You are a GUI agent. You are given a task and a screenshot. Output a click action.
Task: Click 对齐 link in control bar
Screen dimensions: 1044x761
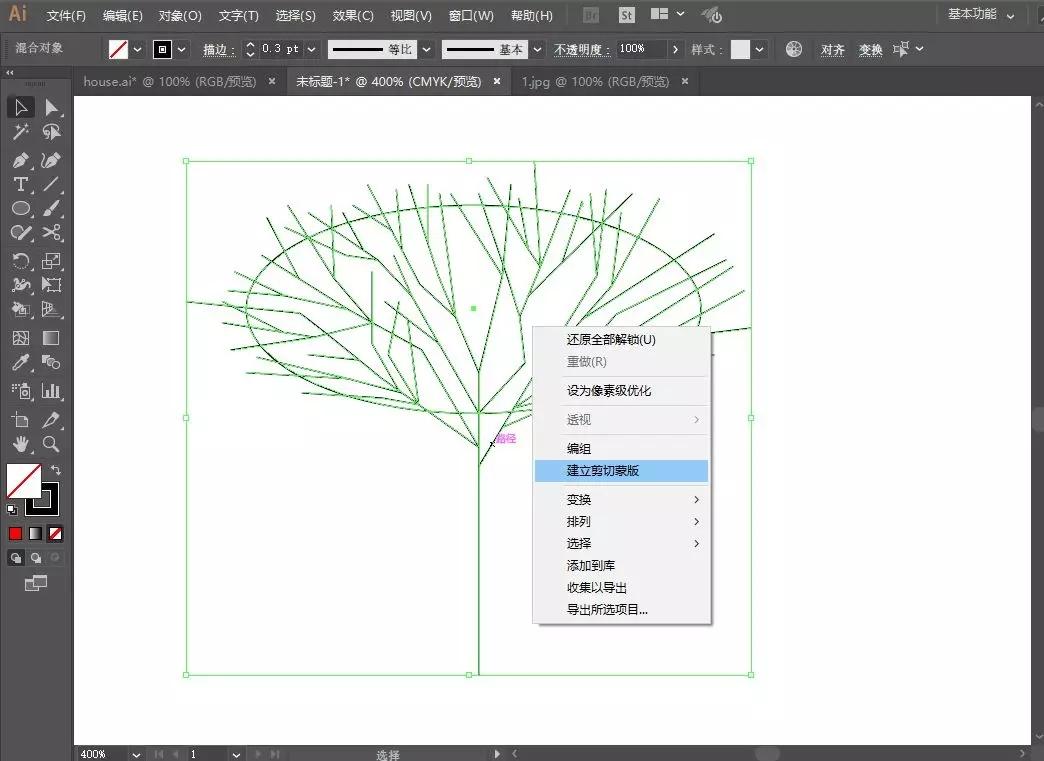pyautogui.click(x=832, y=49)
